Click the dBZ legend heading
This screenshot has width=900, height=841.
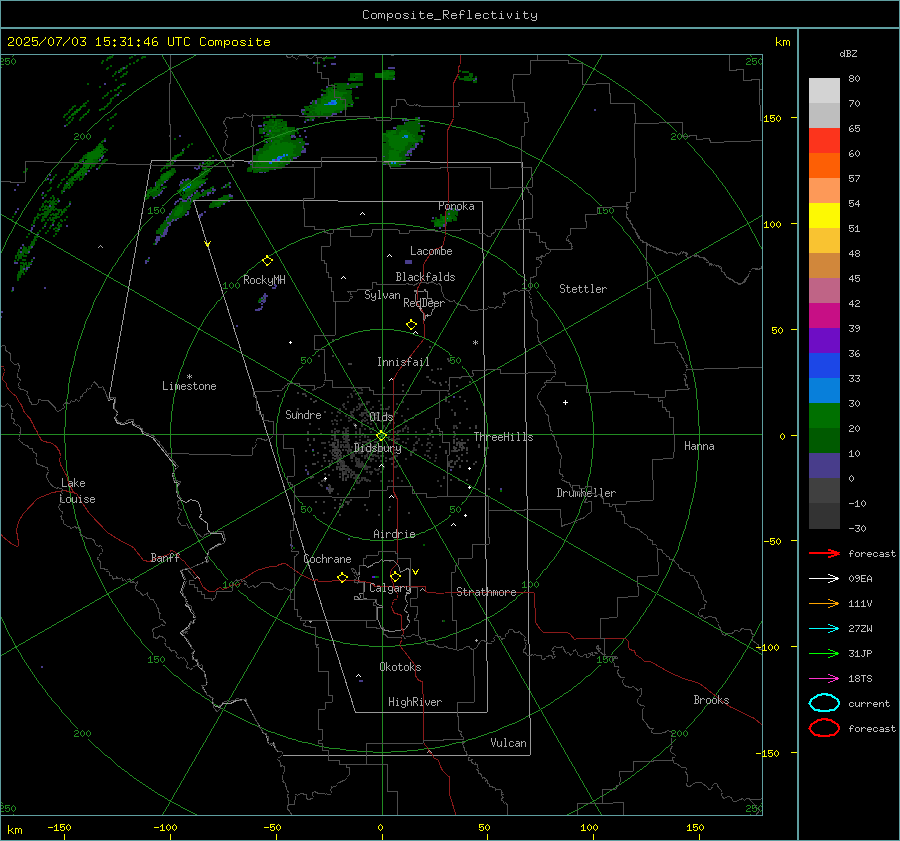(848, 54)
